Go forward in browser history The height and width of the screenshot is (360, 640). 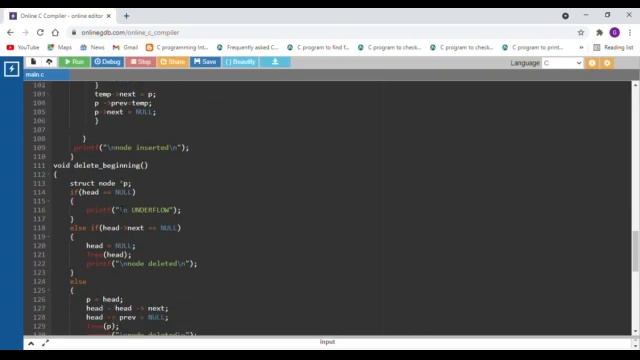(x=25, y=32)
